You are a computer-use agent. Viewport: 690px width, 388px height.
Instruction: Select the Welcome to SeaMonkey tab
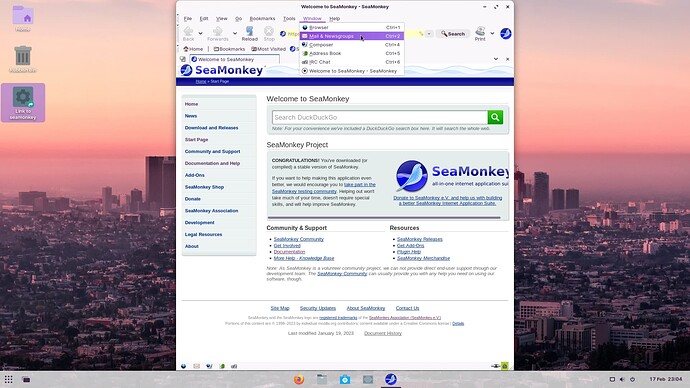pos(235,59)
